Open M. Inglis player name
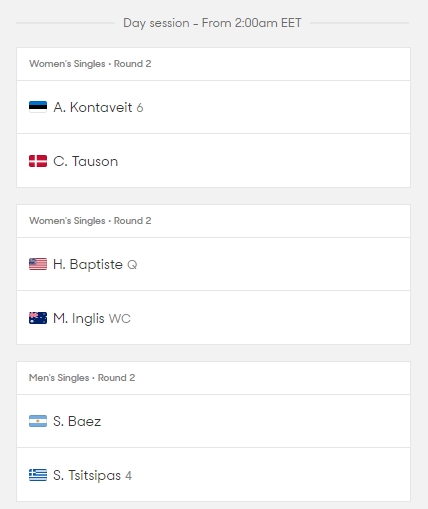Screen dimensions: 428x509 coord(79,318)
